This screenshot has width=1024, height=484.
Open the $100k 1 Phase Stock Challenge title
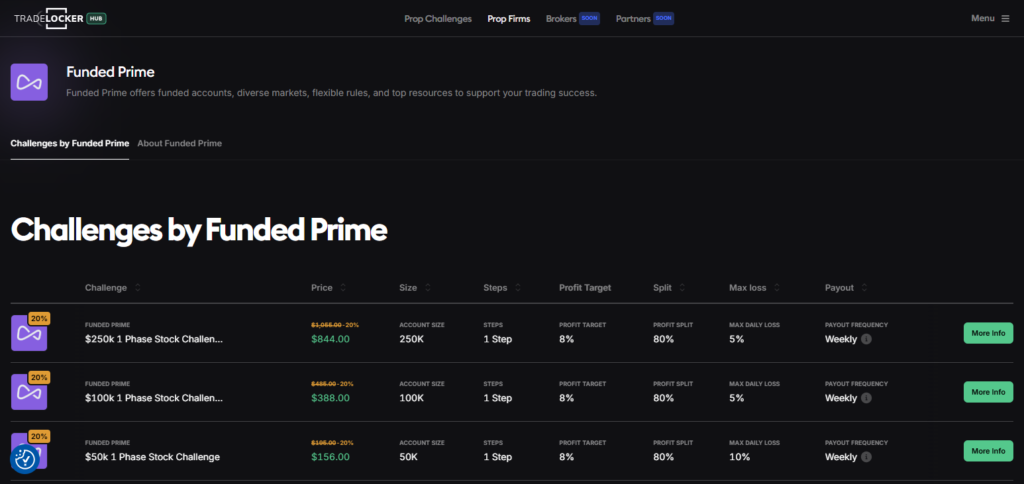154,398
